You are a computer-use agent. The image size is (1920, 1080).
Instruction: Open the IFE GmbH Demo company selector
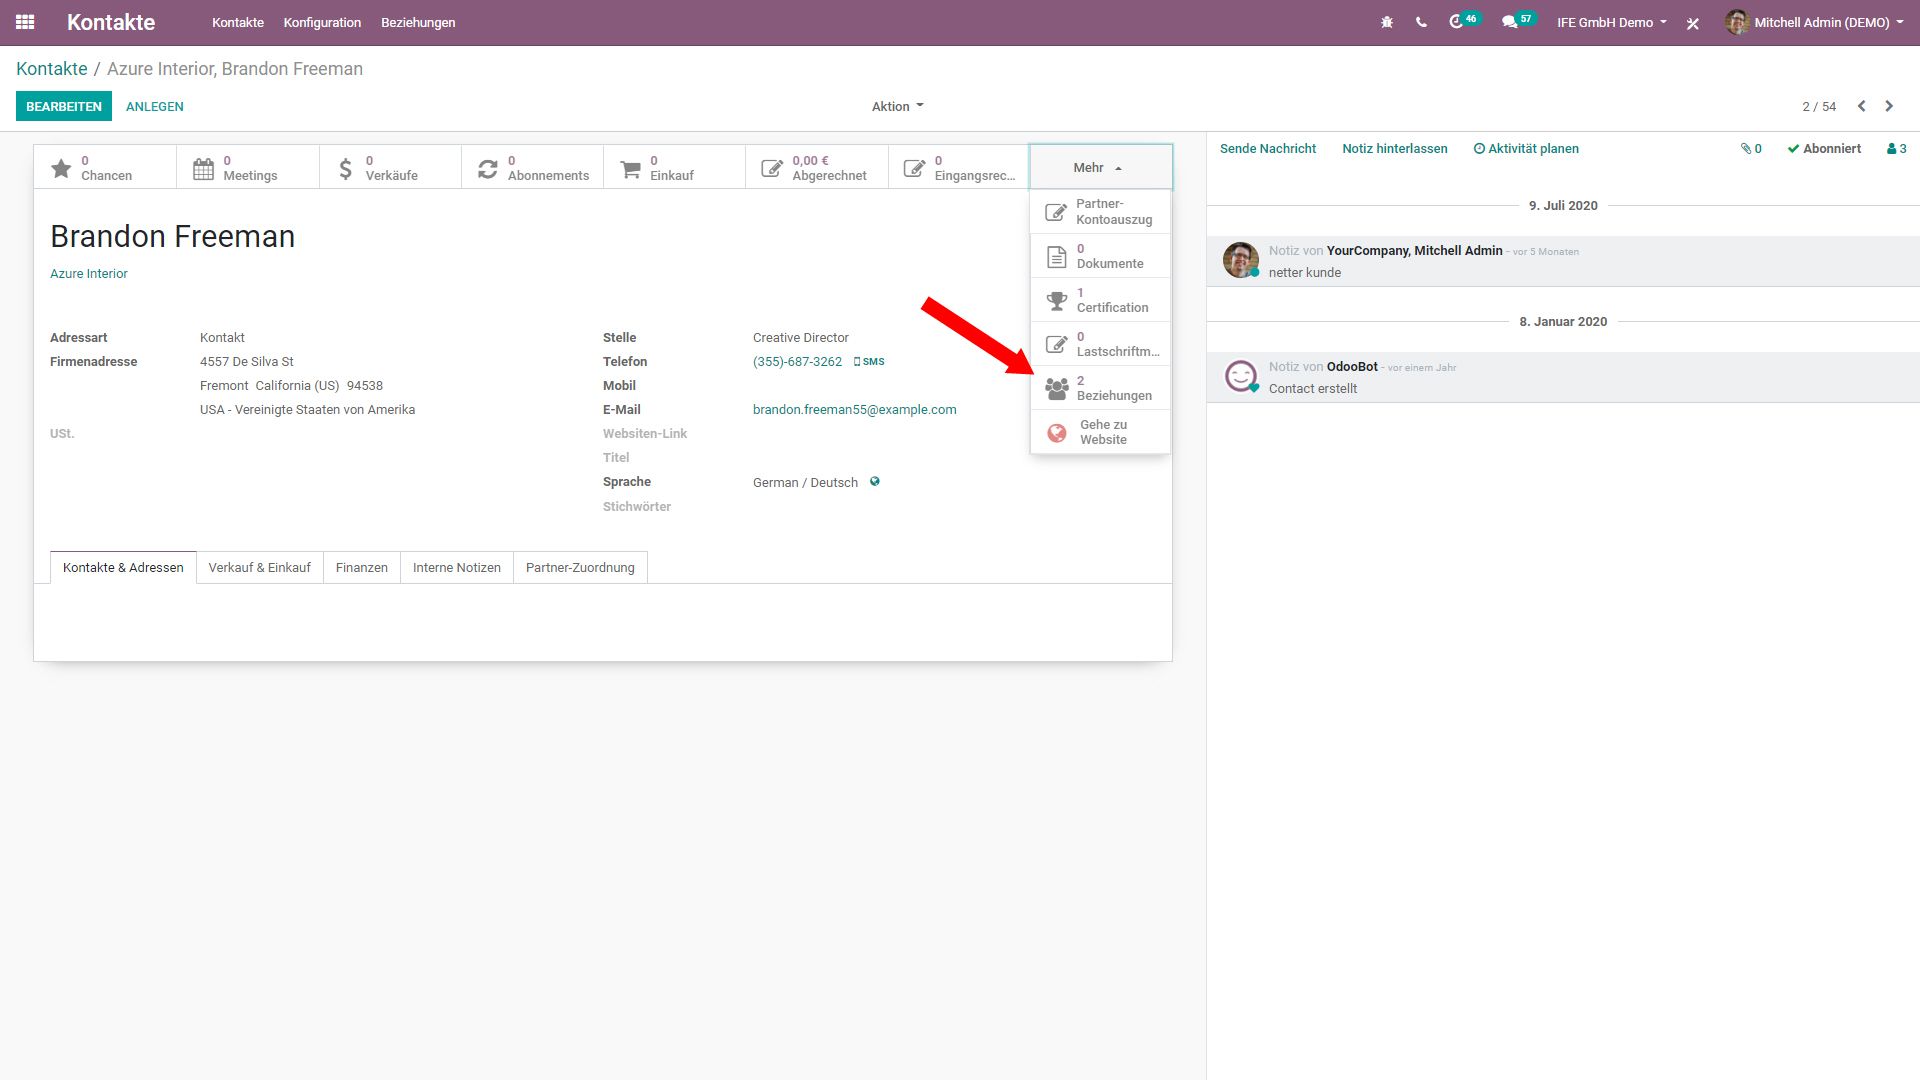click(1611, 22)
